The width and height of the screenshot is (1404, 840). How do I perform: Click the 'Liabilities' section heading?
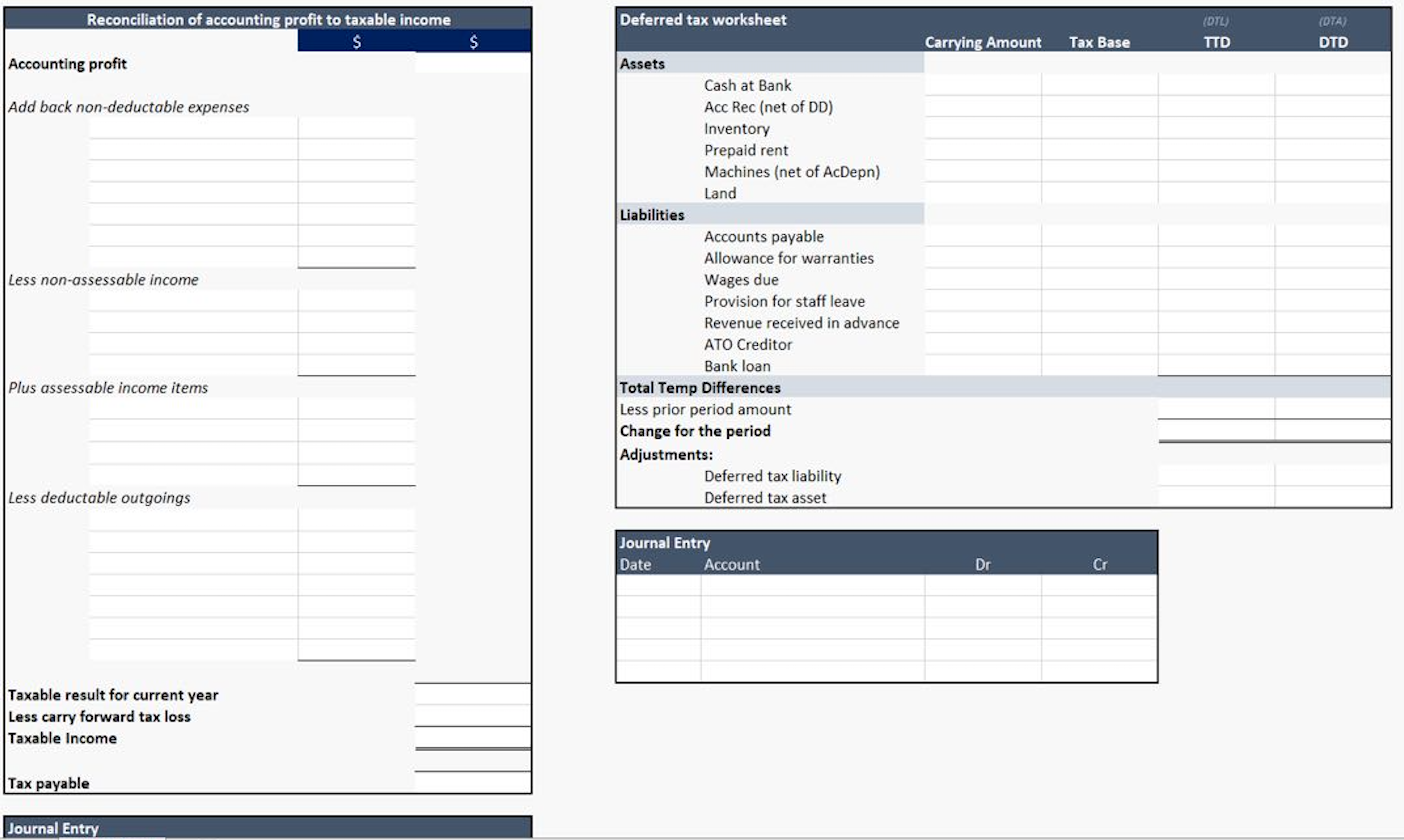(x=652, y=215)
